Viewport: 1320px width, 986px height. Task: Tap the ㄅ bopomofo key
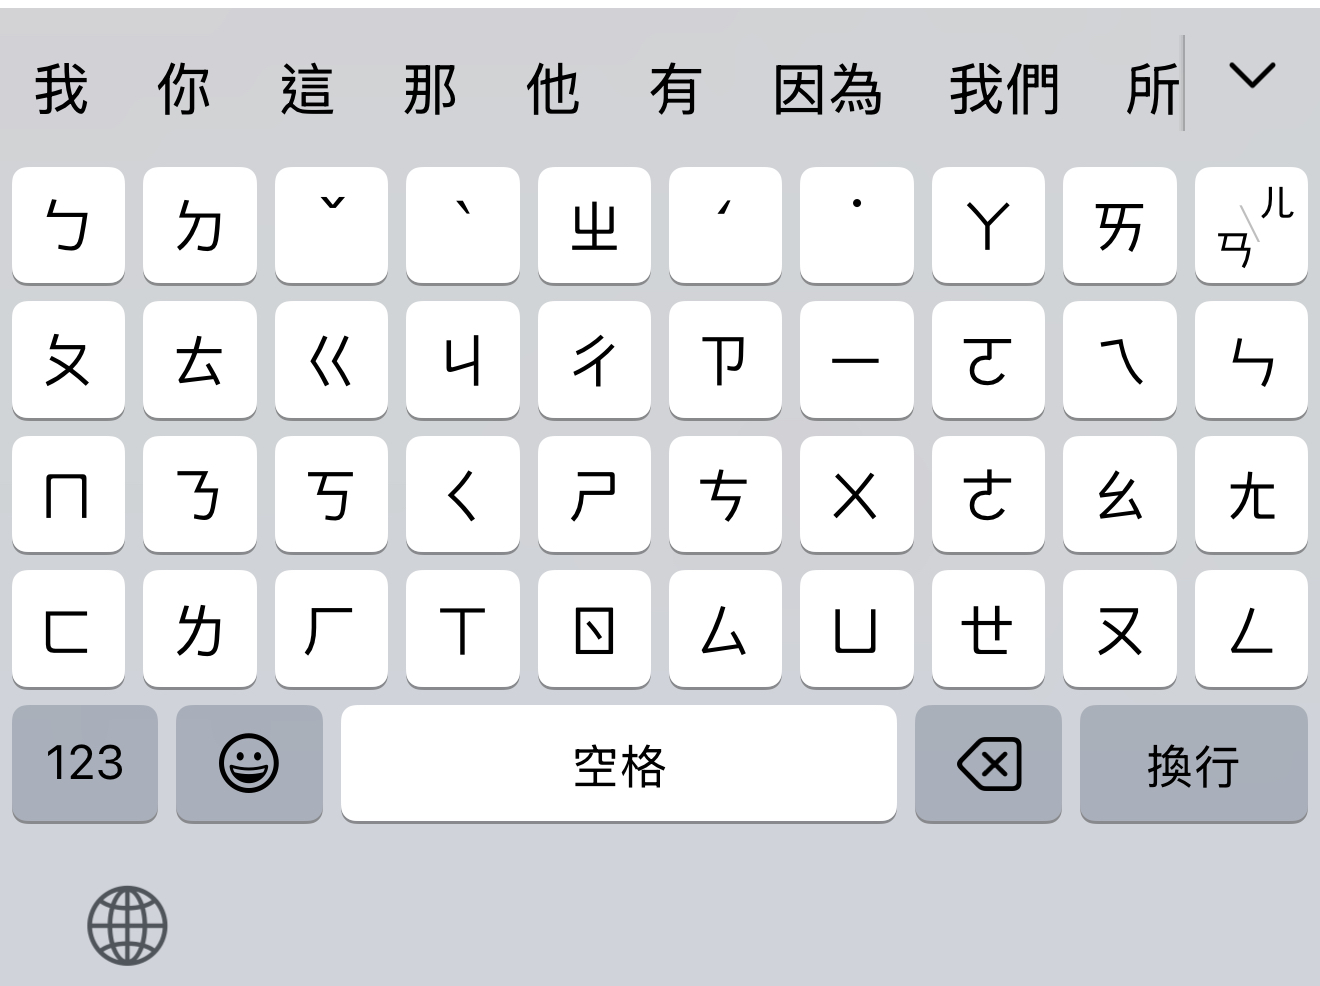click(68, 225)
